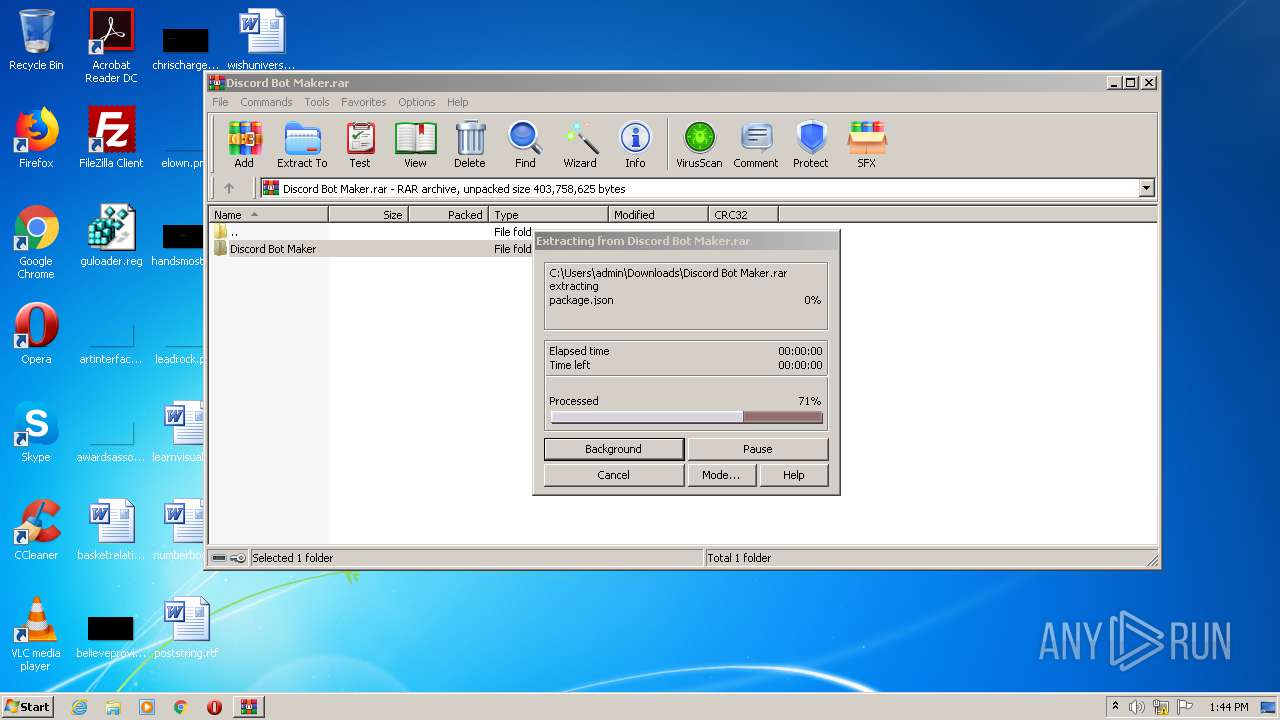The width and height of the screenshot is (1280, 720).
Task: Click the Delete trash icon
Action: (x=470, y=145)
